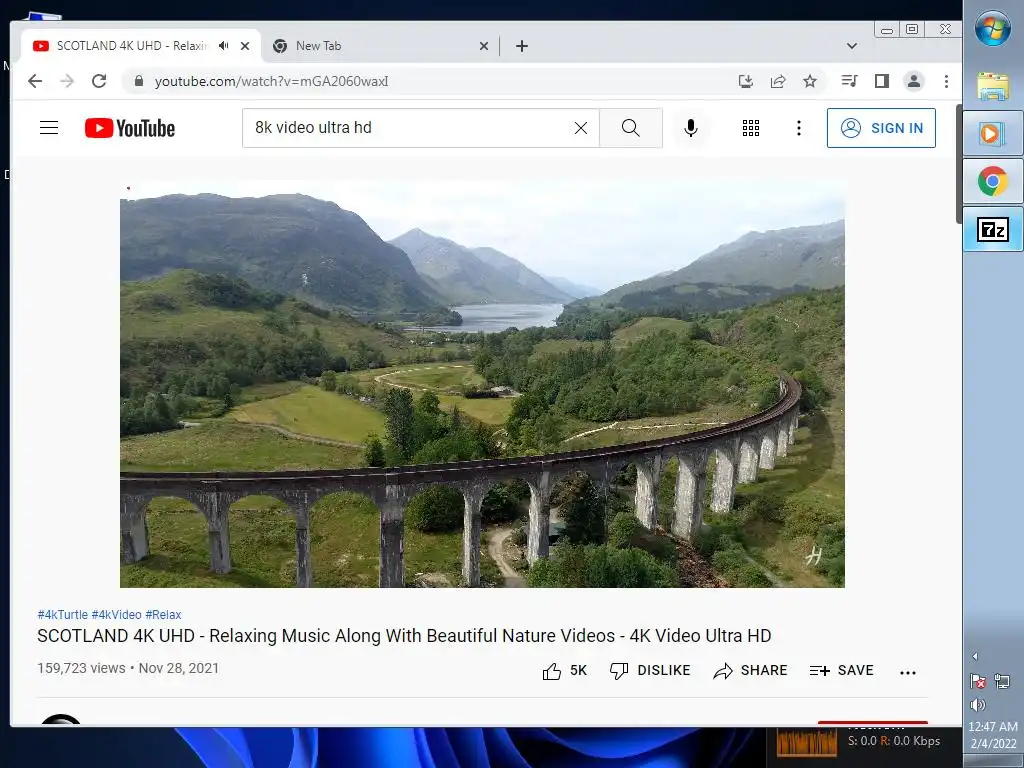Viewport: 1024px width, 768px height.
Task: Open the #4kTurtle hashtag
Action: (63, 615)
